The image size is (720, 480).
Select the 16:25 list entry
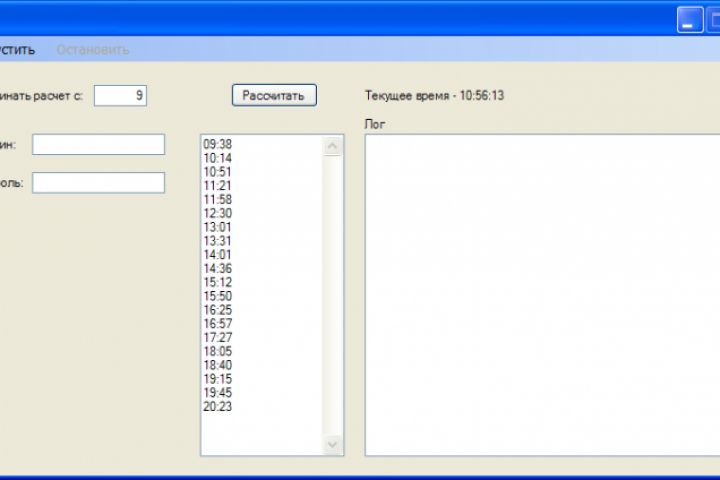tap(218, 310)
